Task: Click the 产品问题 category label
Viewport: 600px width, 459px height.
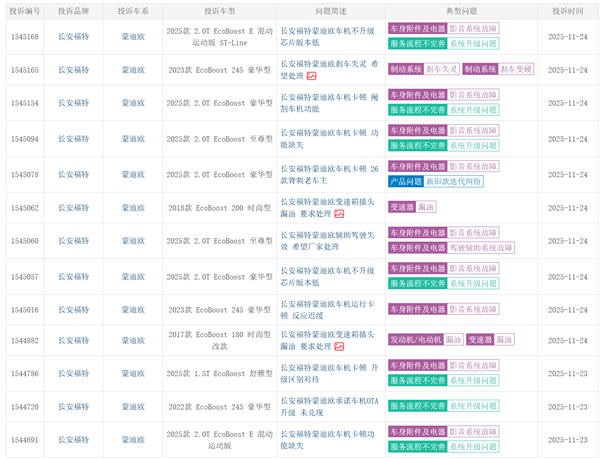Action: tap(405, 182)
